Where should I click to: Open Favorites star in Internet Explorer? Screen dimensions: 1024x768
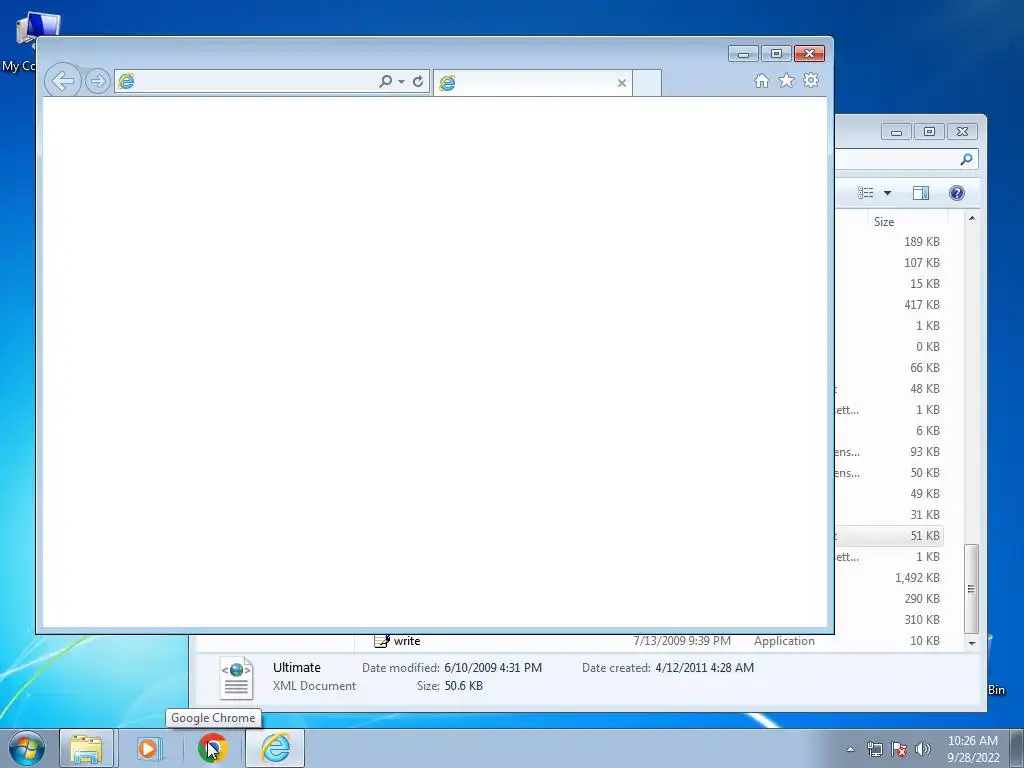(x=786, y=80)
